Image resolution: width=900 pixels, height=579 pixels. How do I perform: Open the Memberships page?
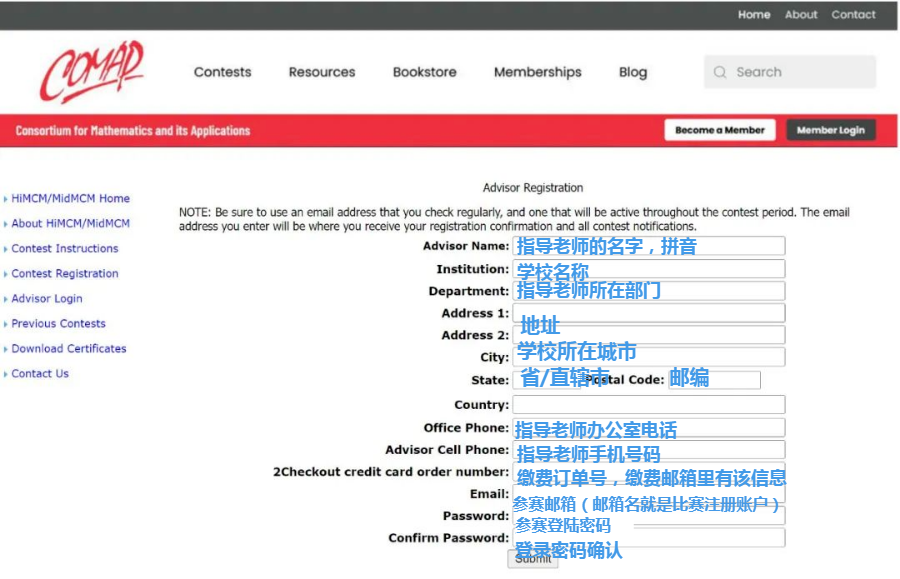pyautogui.click(x=537, y=72)
